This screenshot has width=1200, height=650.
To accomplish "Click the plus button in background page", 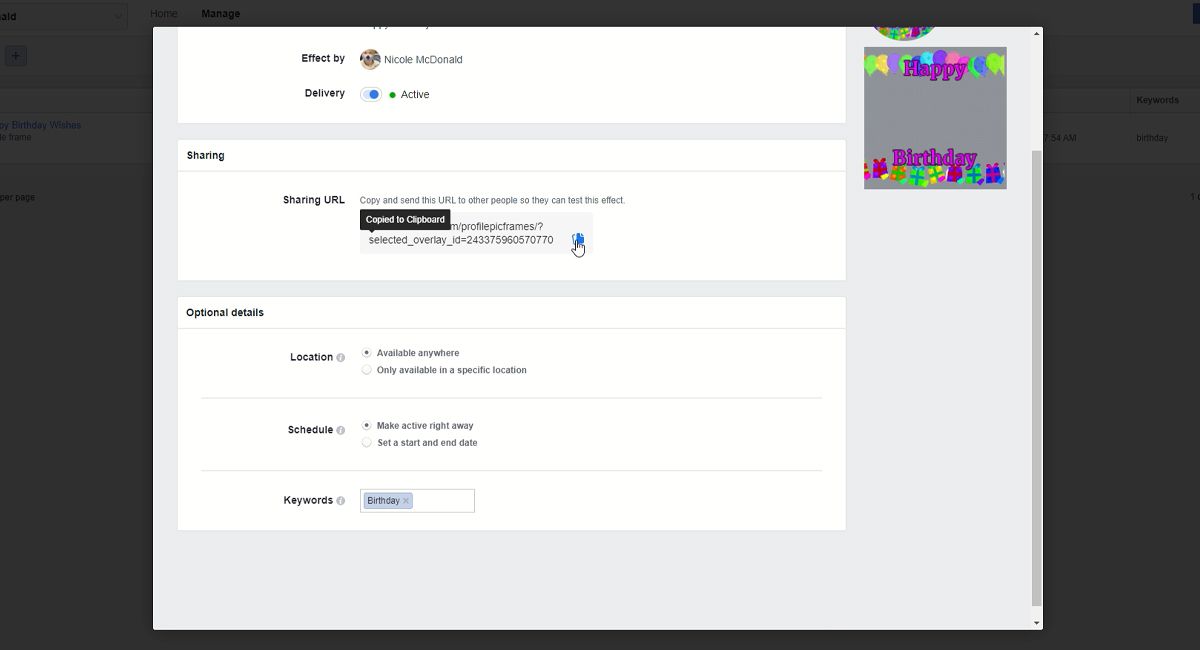I will [x=16, y=56].
